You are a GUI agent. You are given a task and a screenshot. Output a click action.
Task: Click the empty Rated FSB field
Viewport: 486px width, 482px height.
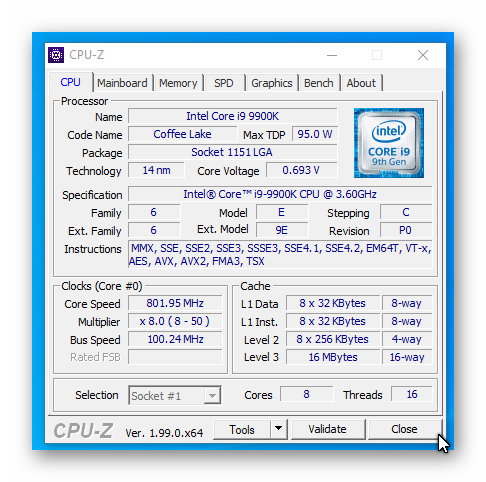click(175, 357)
